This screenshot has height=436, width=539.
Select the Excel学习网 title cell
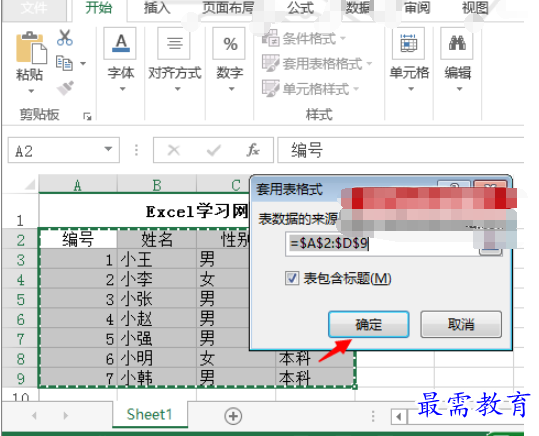tap(144, 210)
